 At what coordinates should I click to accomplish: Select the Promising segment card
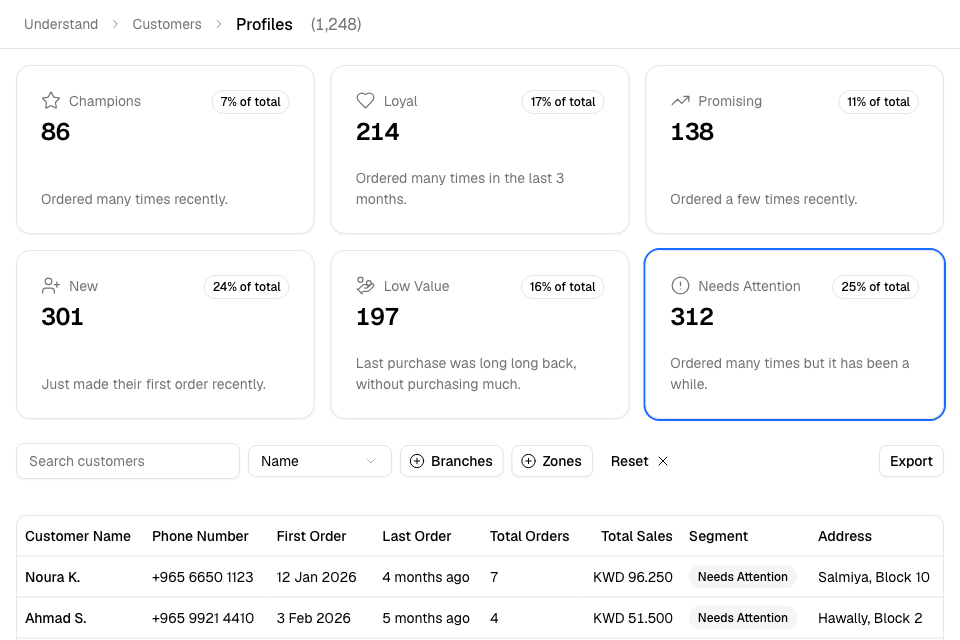[795, 149]
